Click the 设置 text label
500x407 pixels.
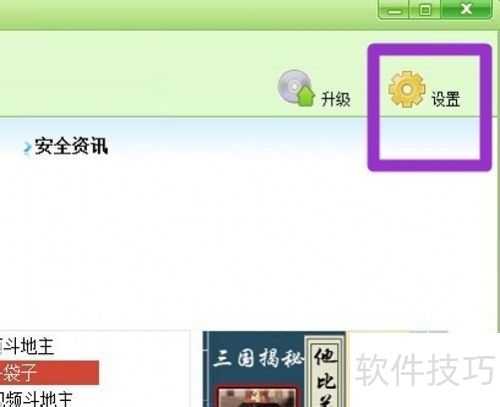(x=446, y=99)
